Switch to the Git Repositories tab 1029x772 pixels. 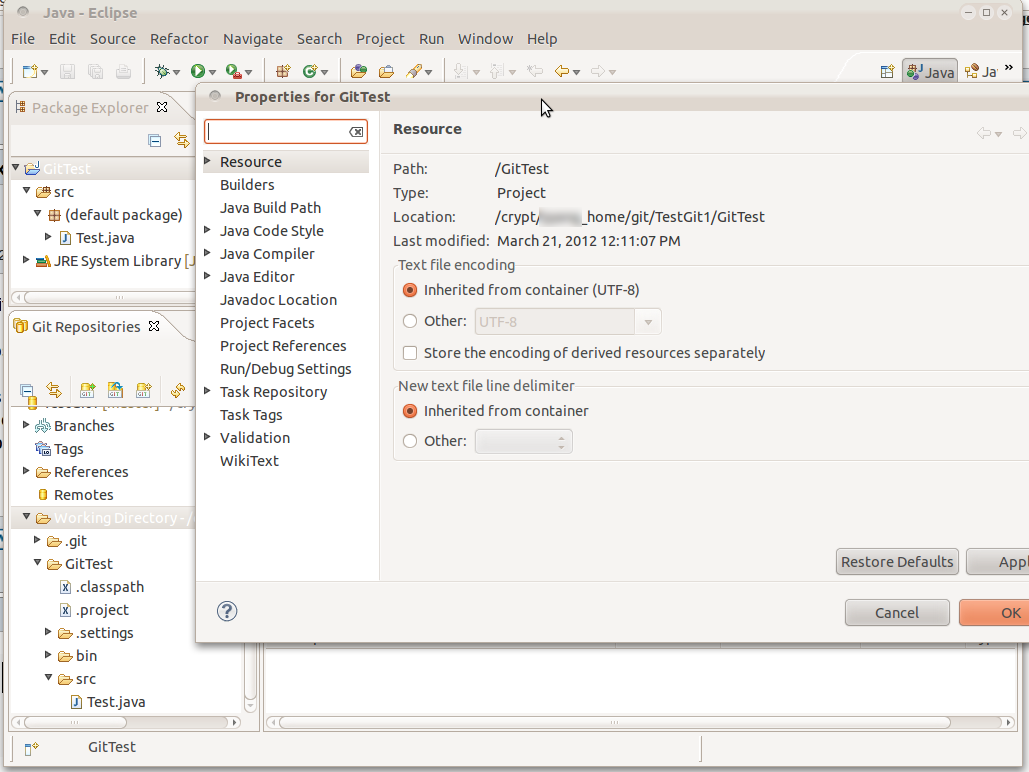(x=85, y=326)
